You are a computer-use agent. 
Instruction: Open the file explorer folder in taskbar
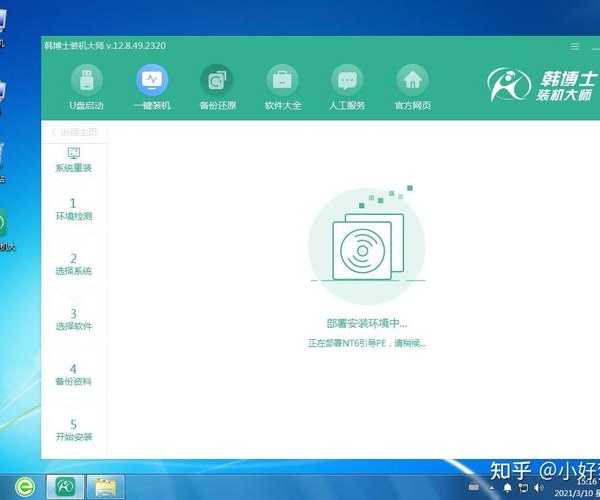point(106,485)
